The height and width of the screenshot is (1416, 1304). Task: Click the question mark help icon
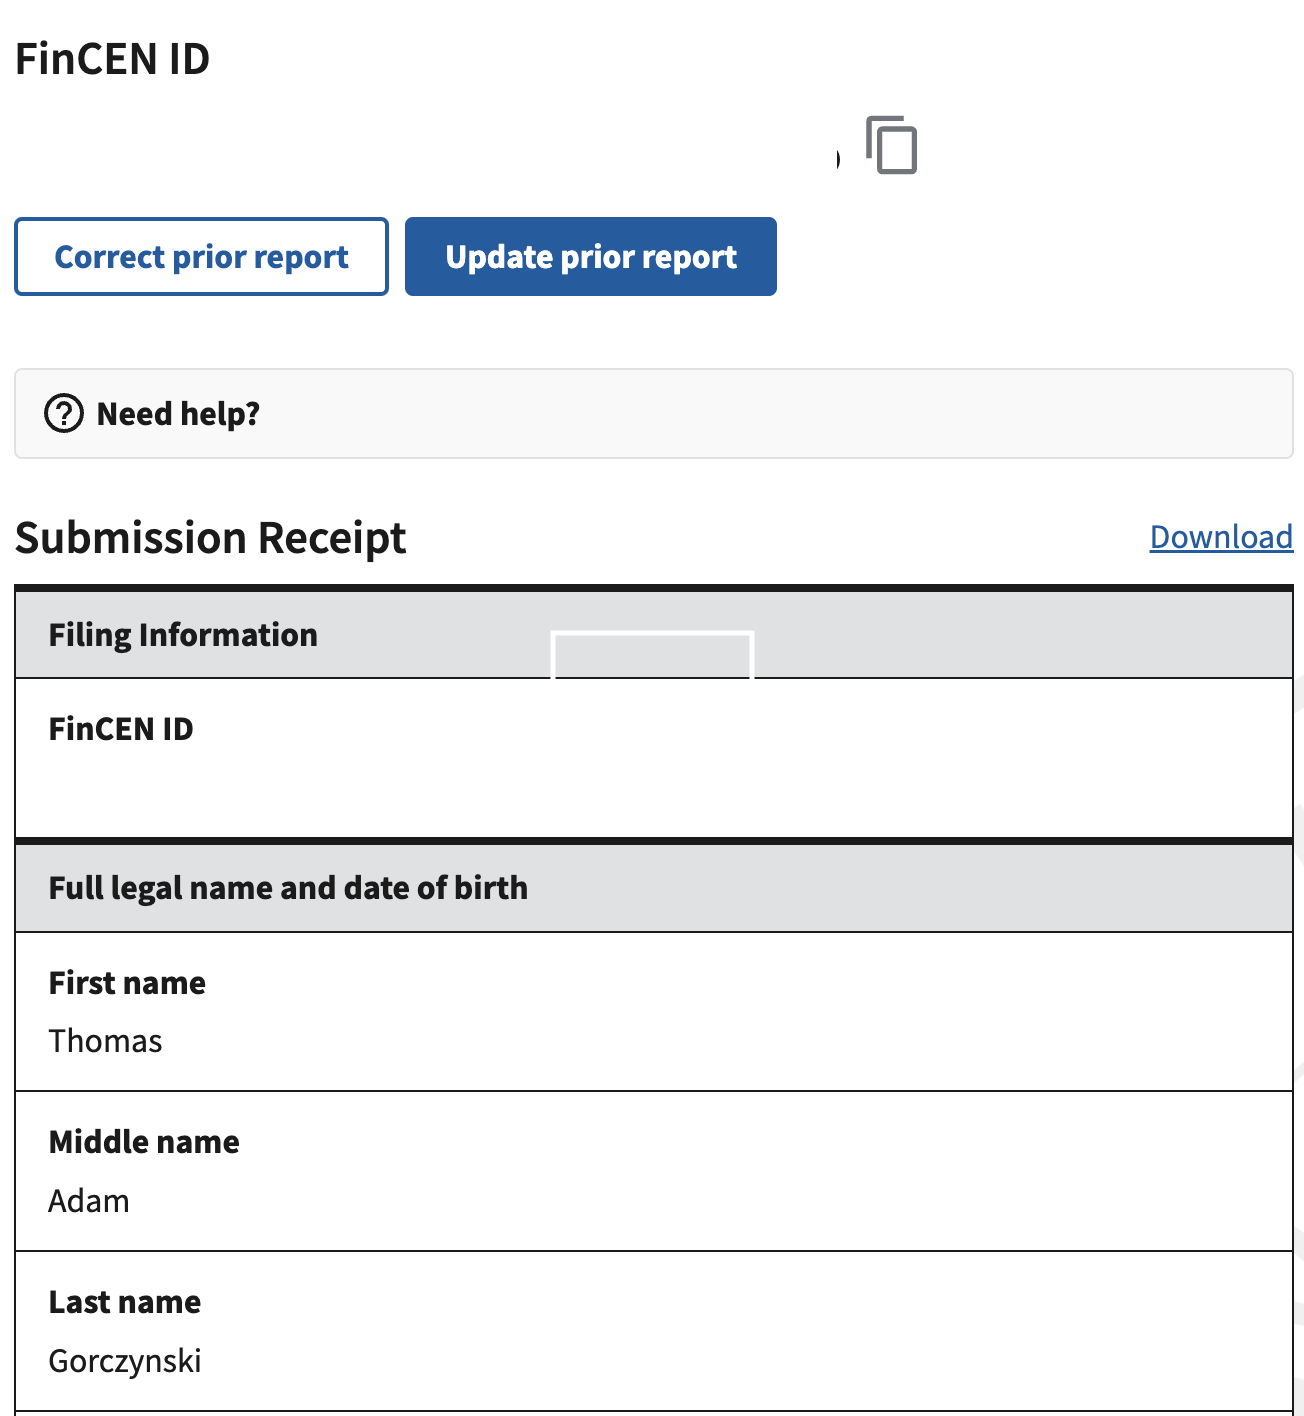pyautogui.click(x=64, y=413)
